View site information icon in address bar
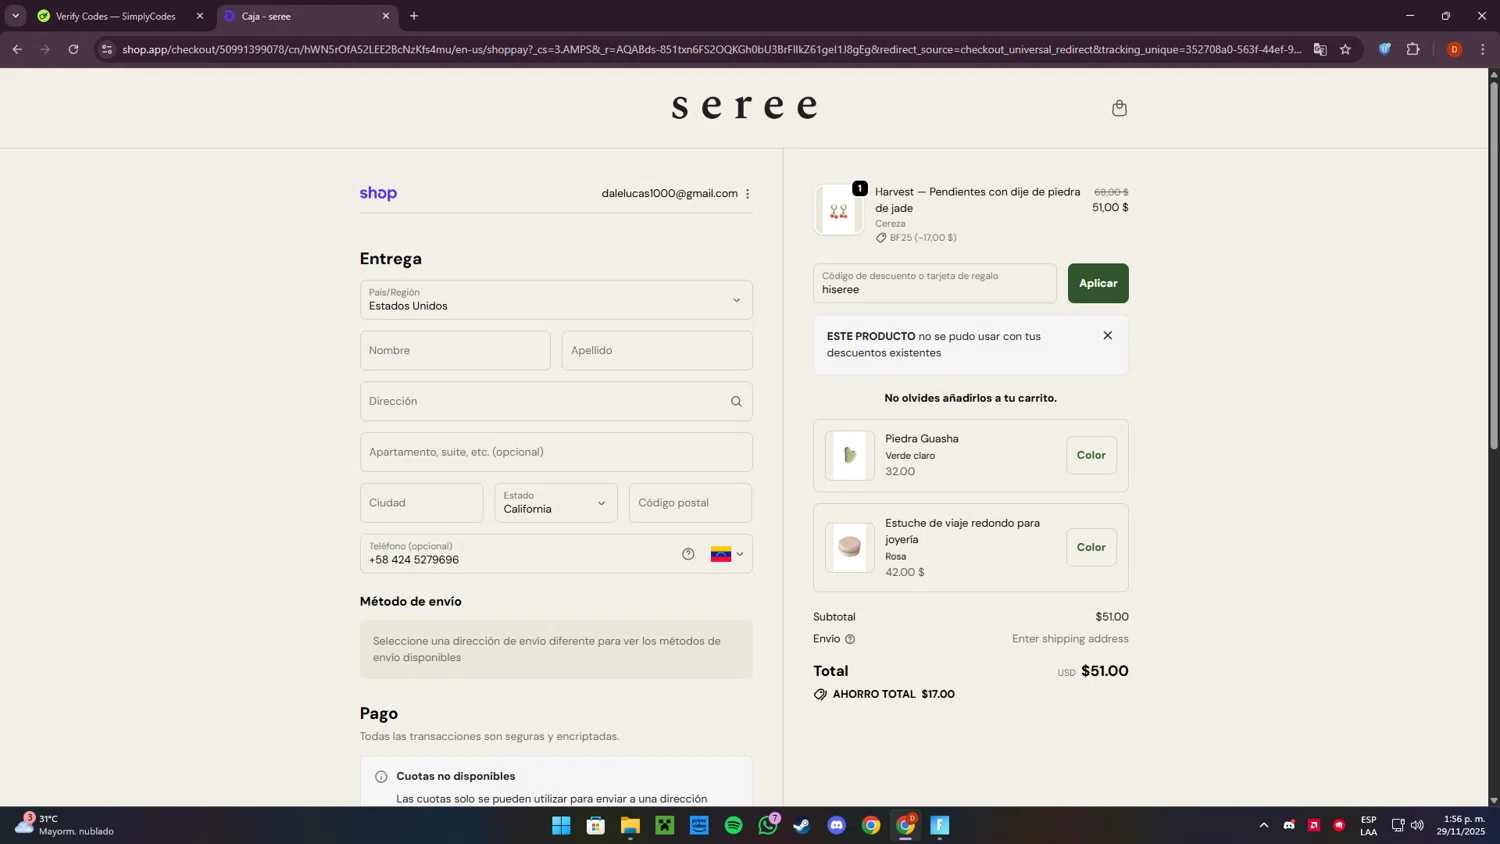This screenshot has height=844, width=1500. click(x=107, y=49)
